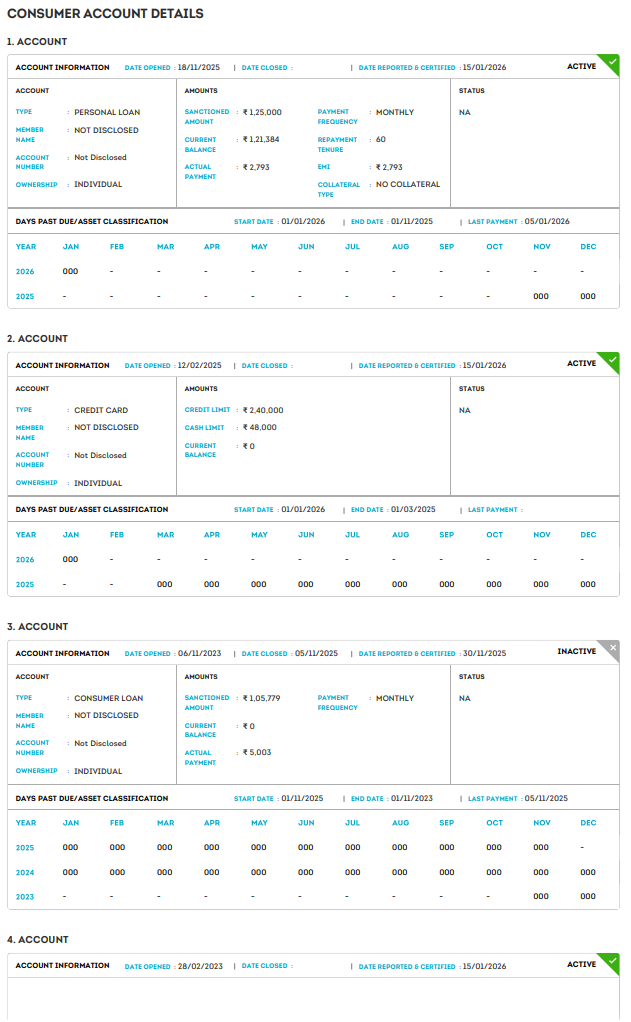
Task: Click date opened value 12/02/2025
Action: [199, 366]
